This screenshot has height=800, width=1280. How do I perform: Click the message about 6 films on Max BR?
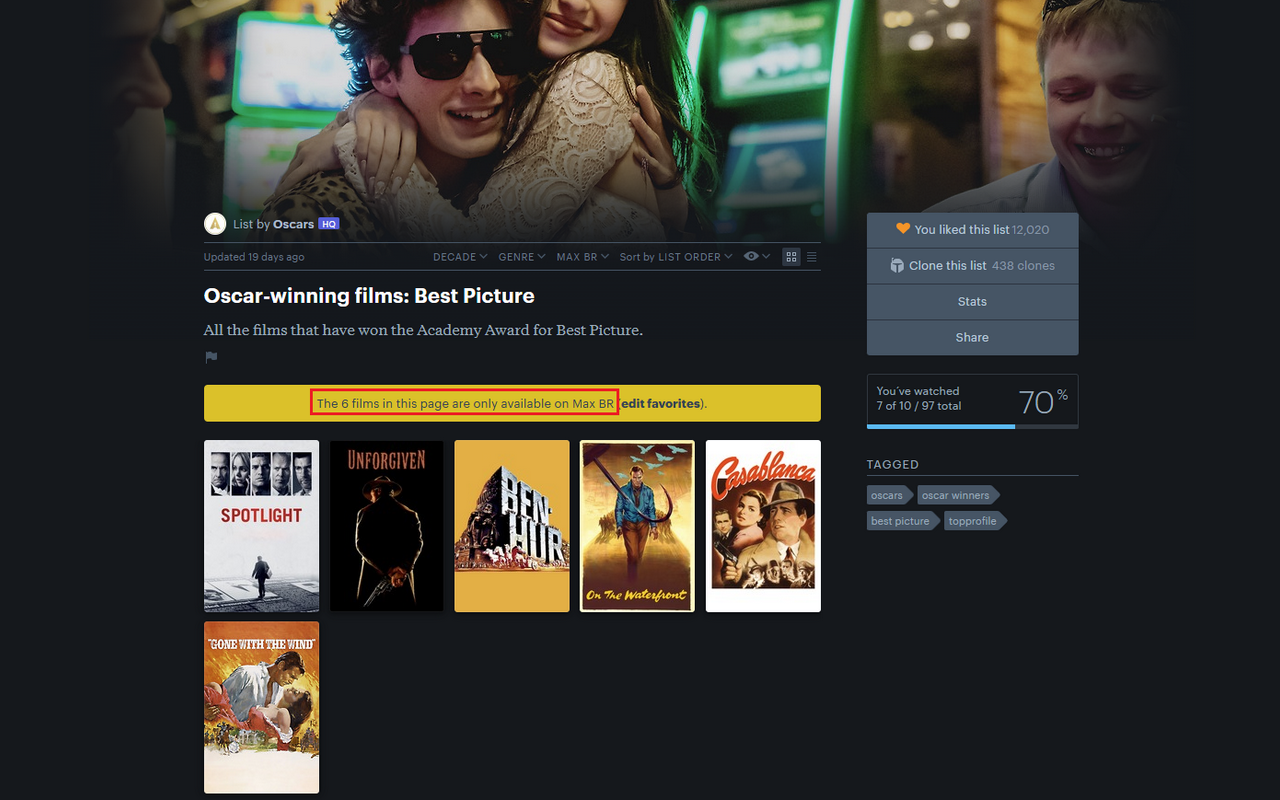[x=465, y=404]
